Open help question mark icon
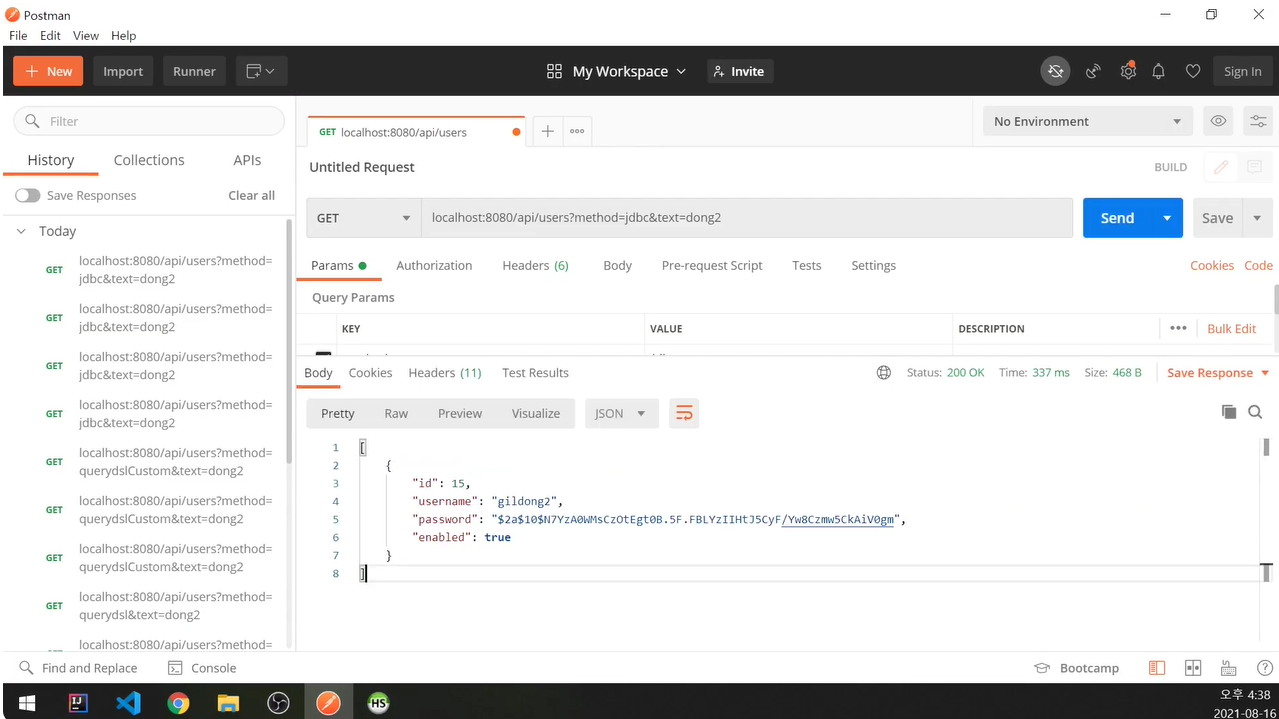1279x719 pixels. coord(1264,668)
